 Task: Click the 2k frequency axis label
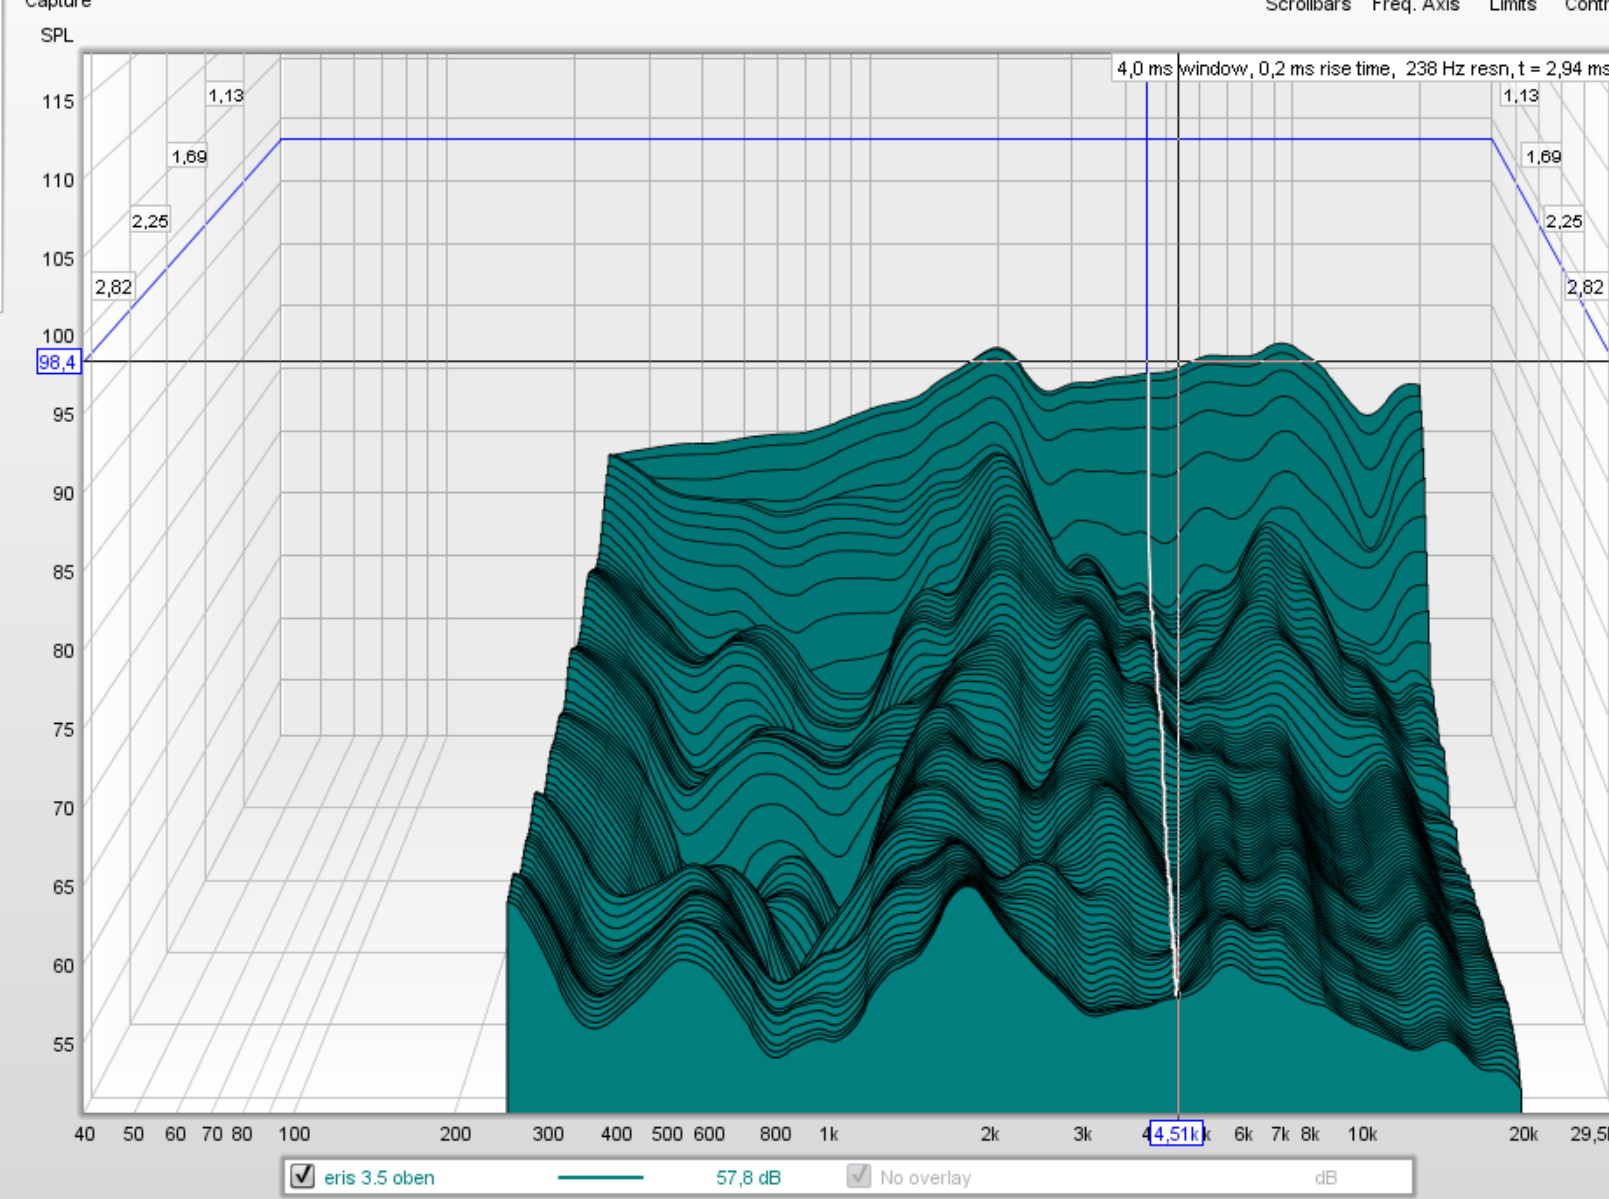click(x=989, y=1134)
